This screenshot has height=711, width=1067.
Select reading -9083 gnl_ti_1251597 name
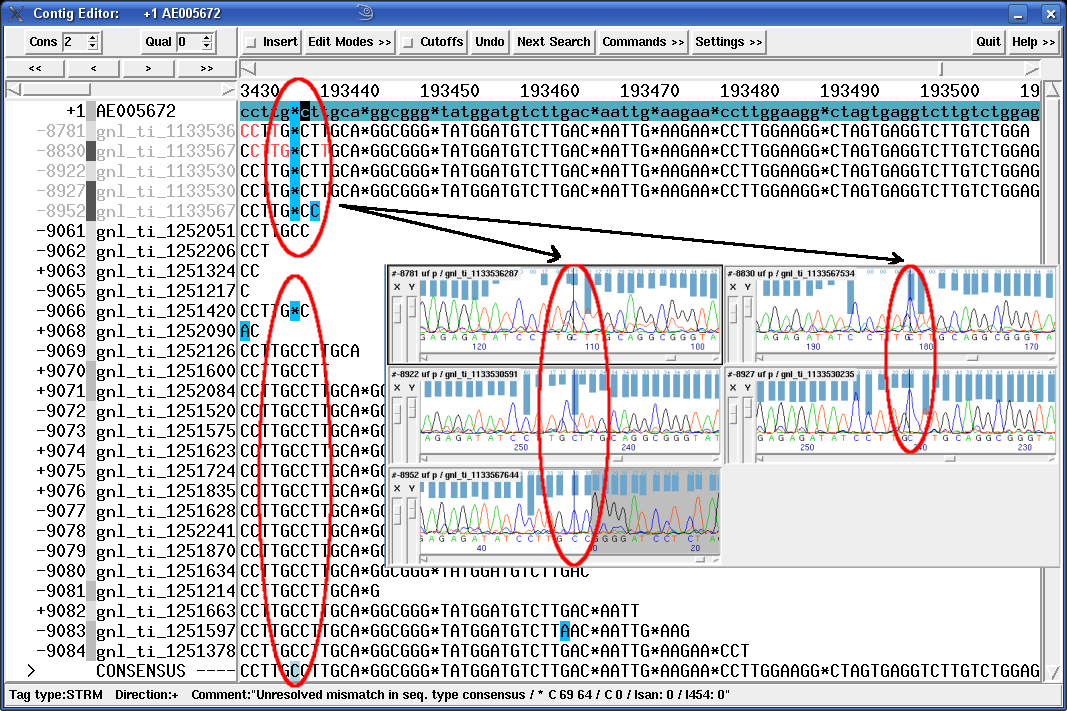tap(165, 631)
